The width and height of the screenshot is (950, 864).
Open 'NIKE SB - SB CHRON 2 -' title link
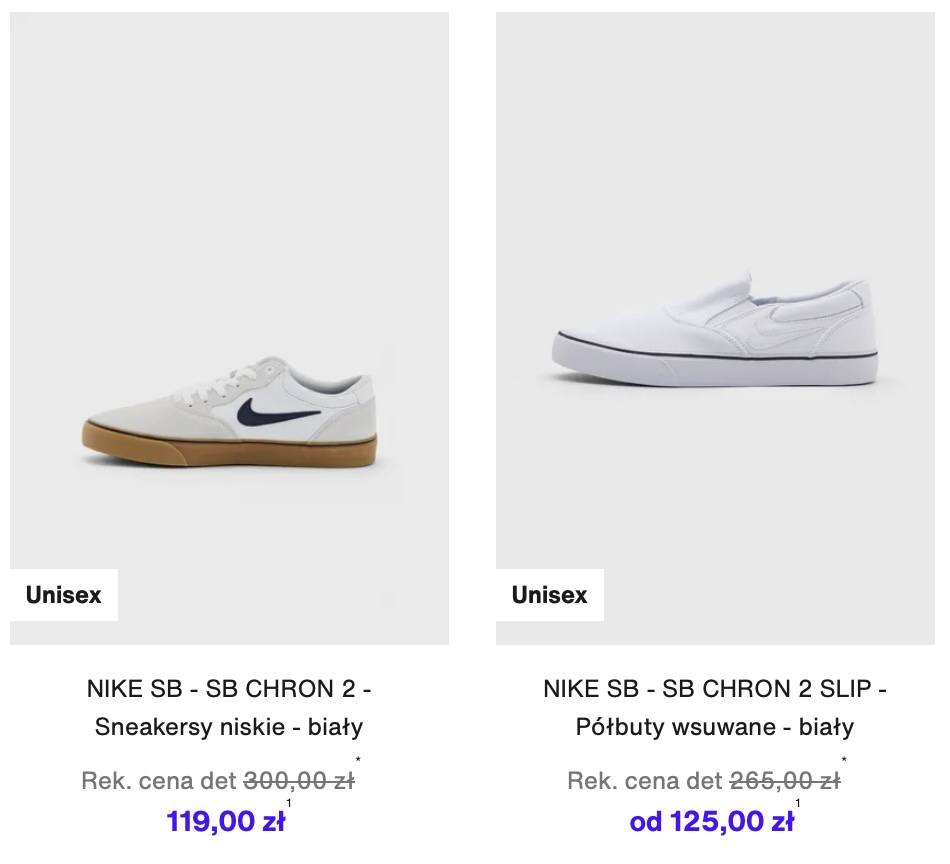point(229,689)
